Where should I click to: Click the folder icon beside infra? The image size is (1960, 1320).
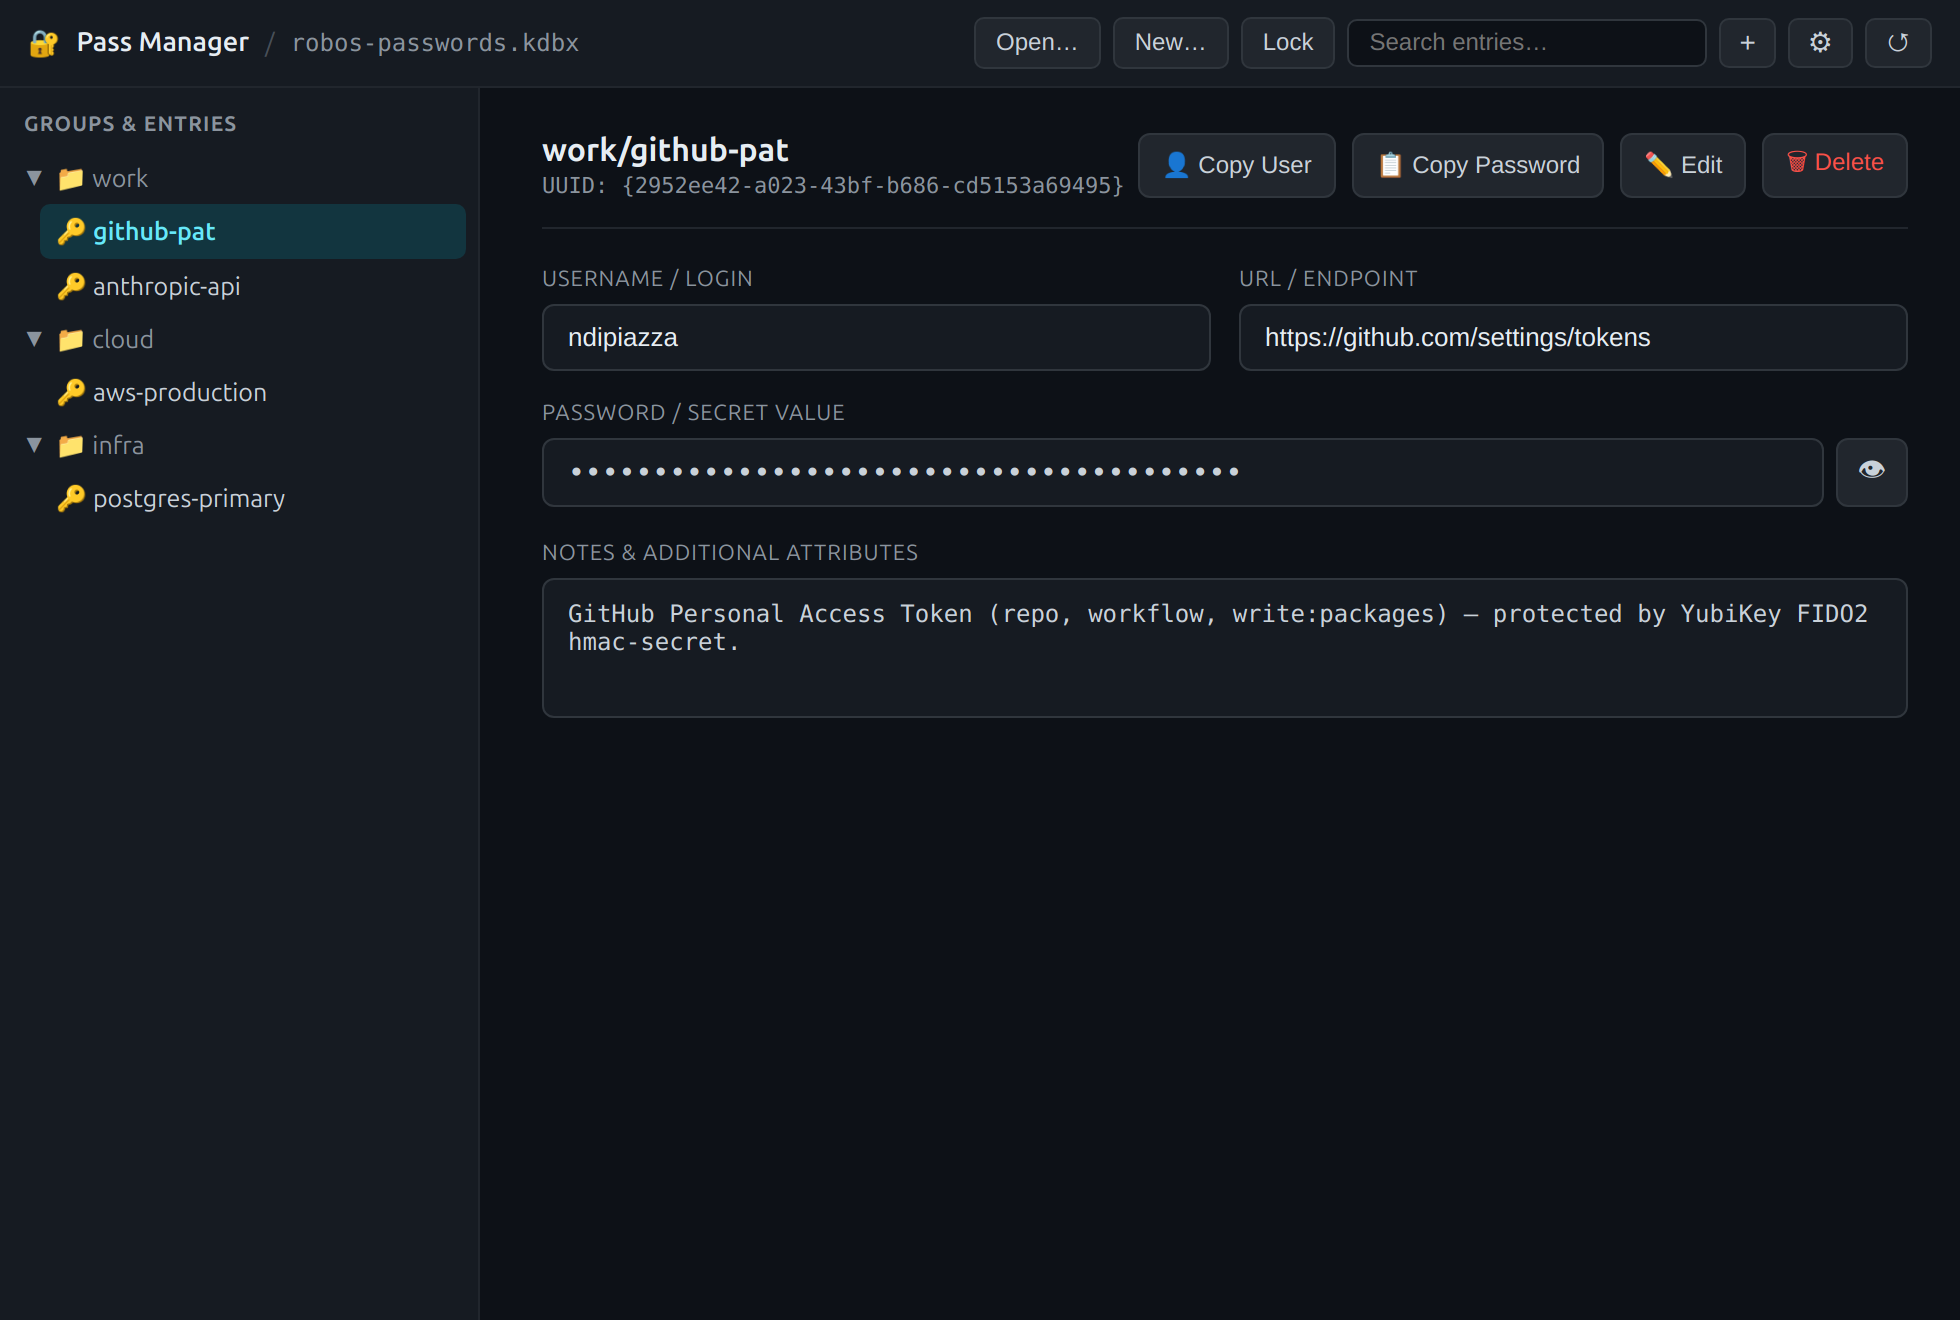71,446
